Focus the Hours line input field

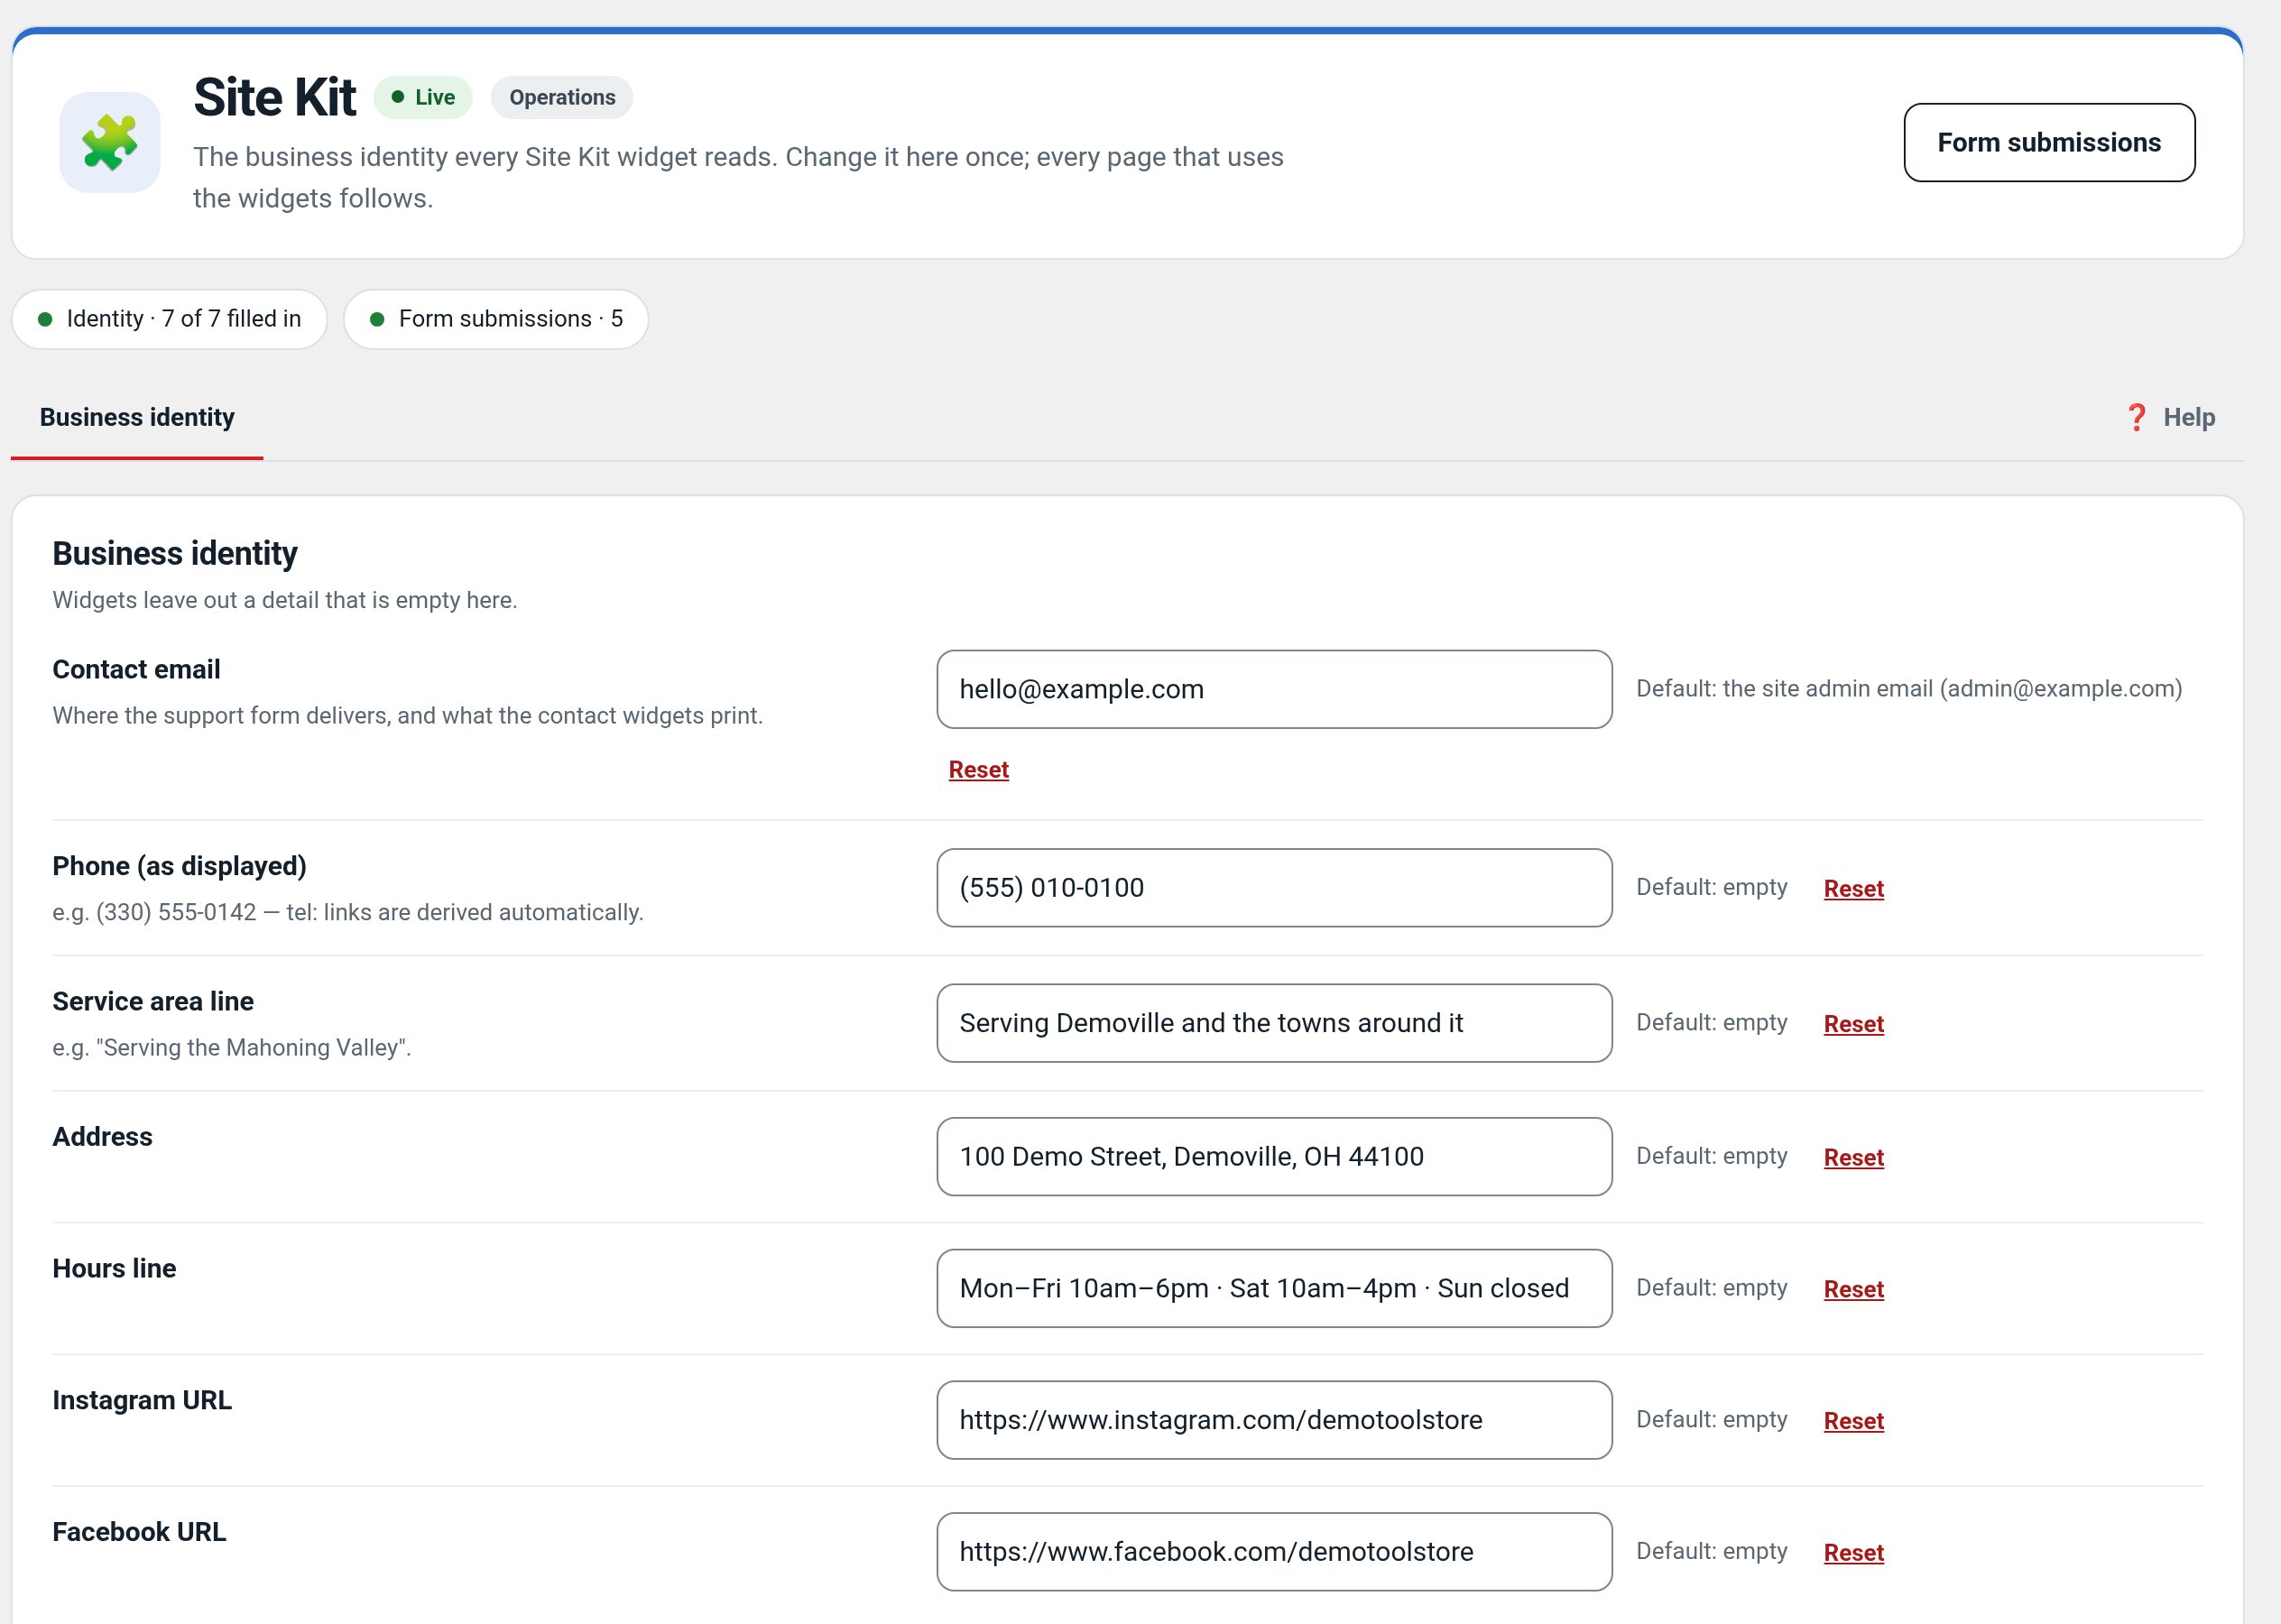pos(1274,1288)
